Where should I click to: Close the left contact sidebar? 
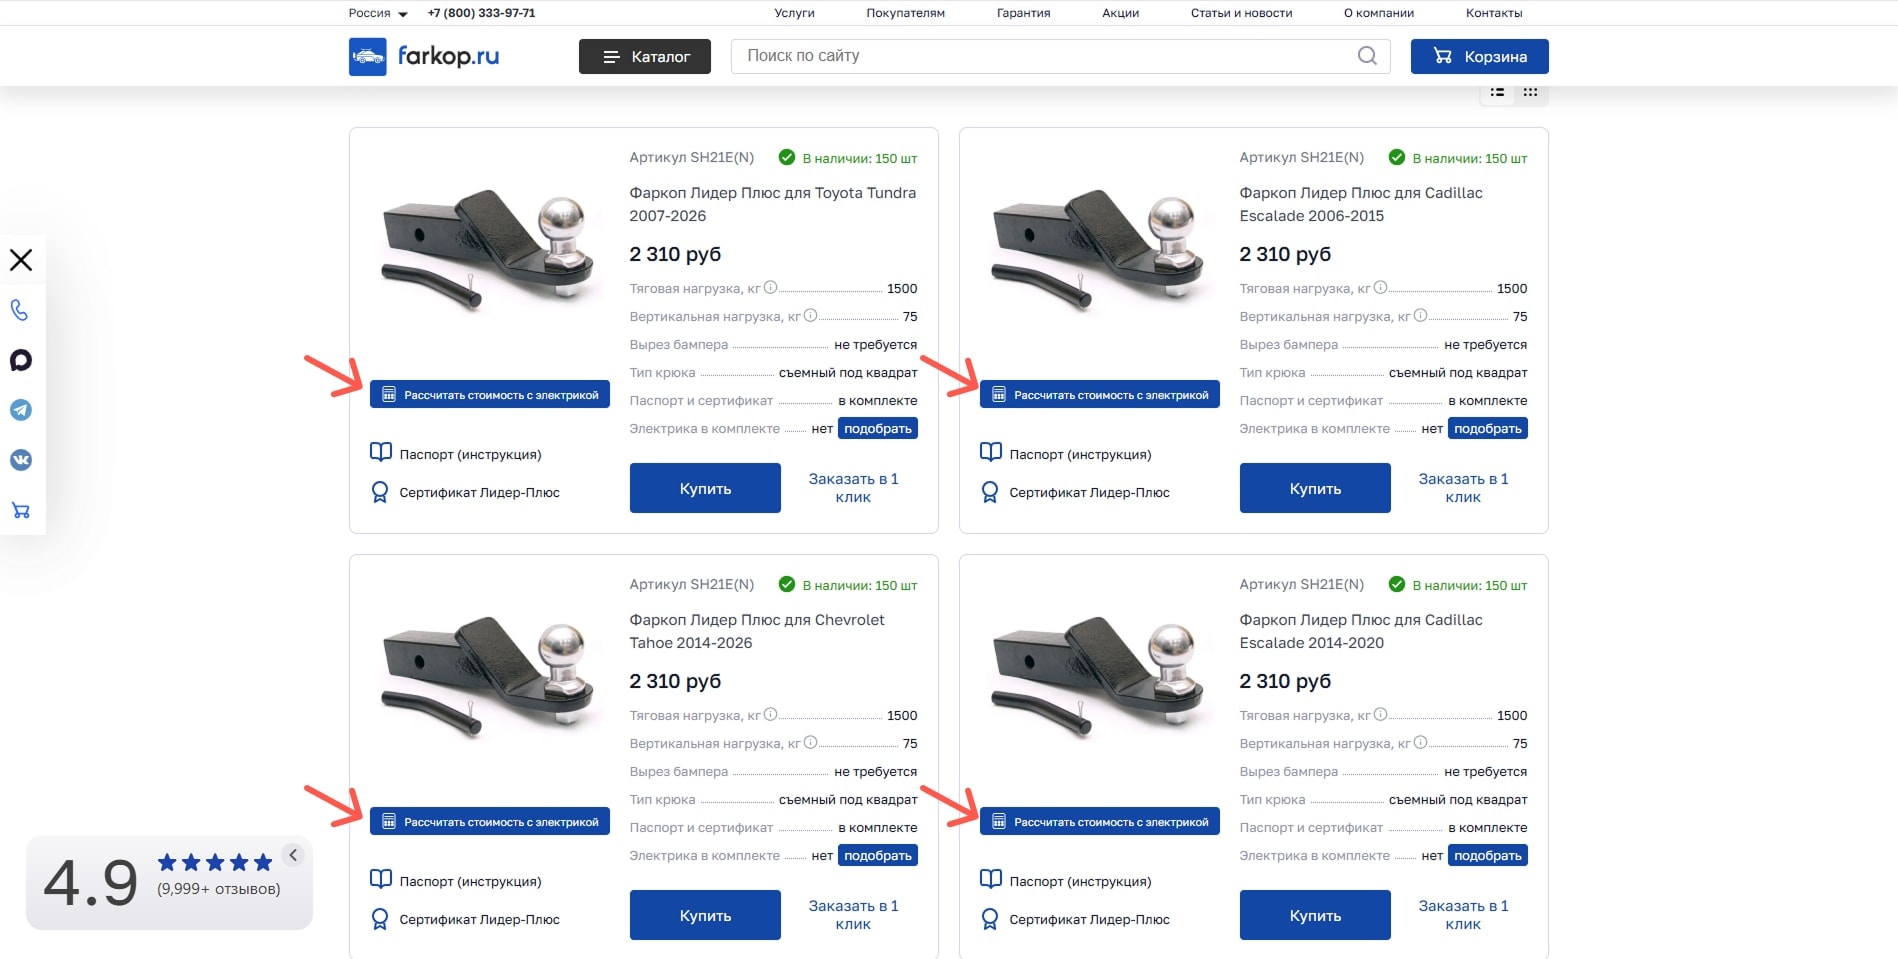pos(20,260)
